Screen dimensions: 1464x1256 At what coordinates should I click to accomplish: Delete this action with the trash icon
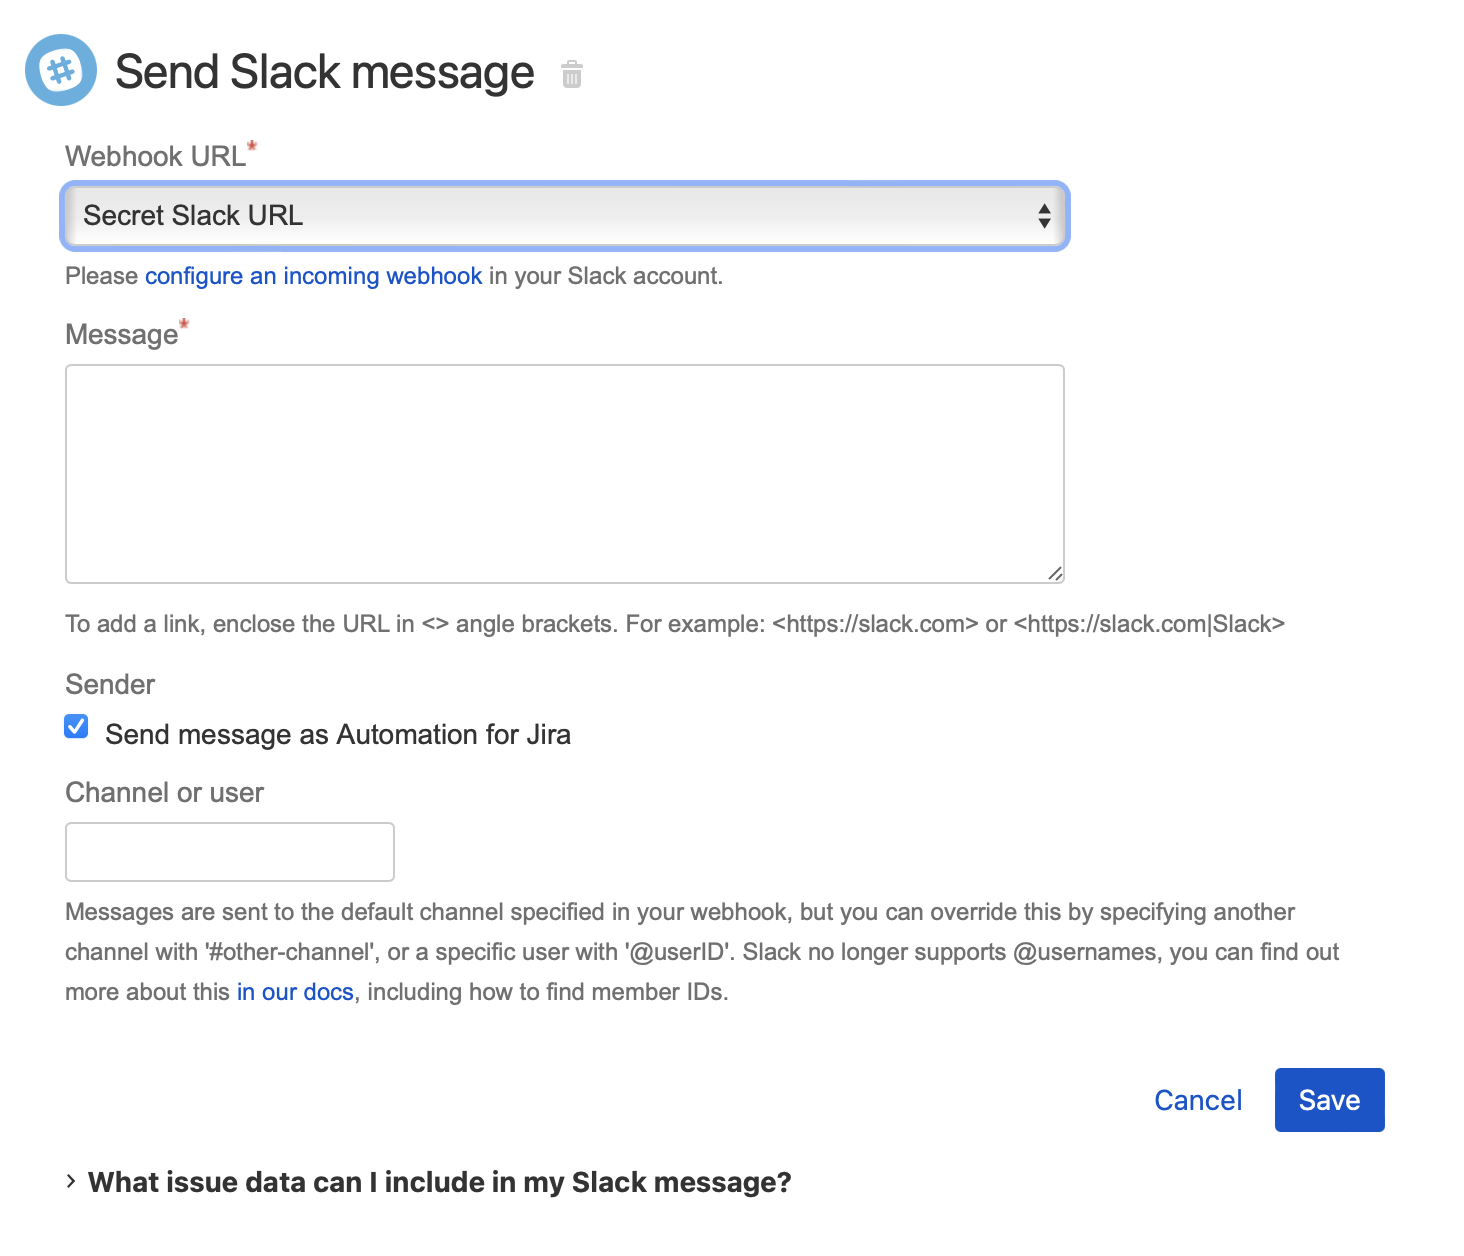[572, 74]
